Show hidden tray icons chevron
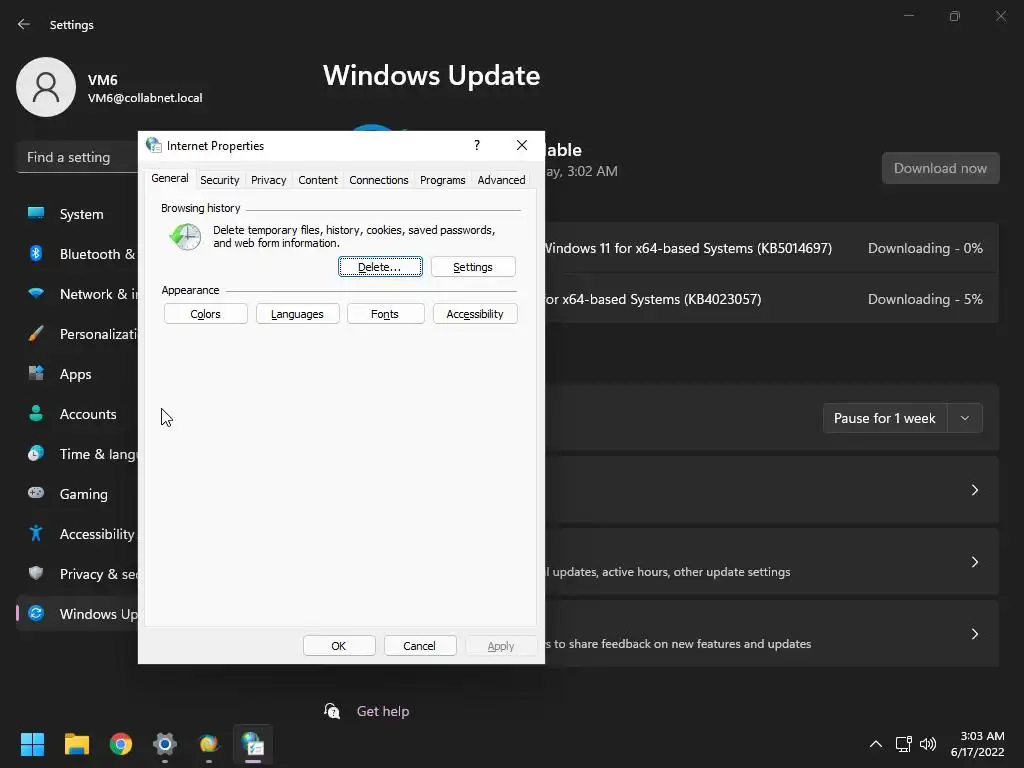The height and width of the screenshot is (768, 1024). [x=876, y=744]
